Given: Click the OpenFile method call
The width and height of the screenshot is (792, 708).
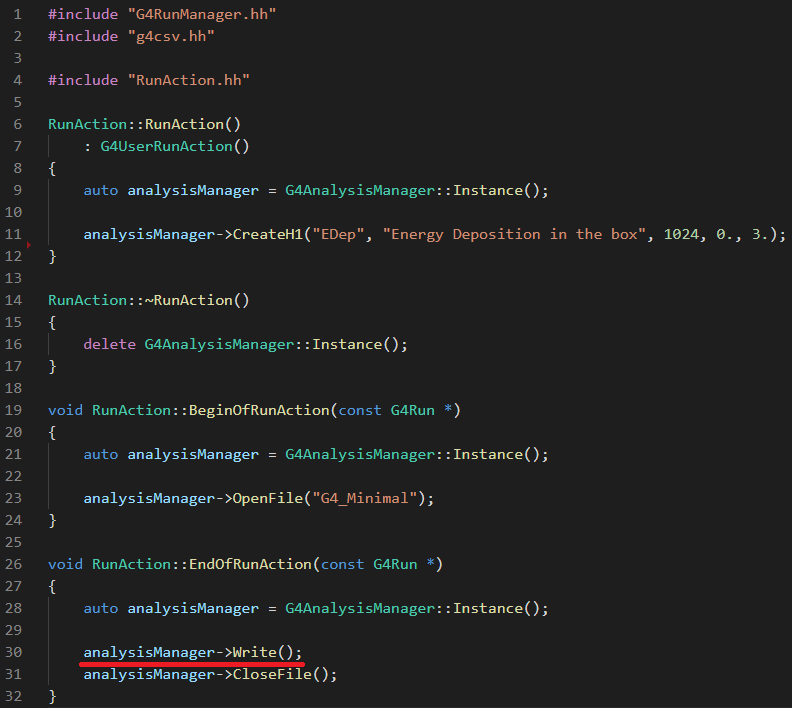Looking at the screenshot, I should [x=267, y=498].
